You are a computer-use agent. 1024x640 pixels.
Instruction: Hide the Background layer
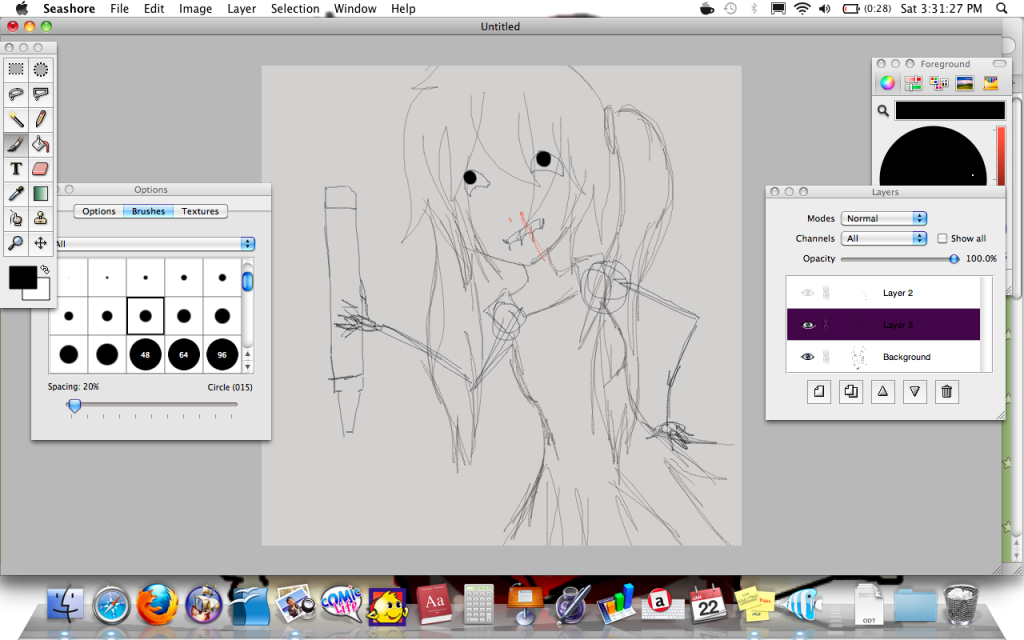click(808, 357)
